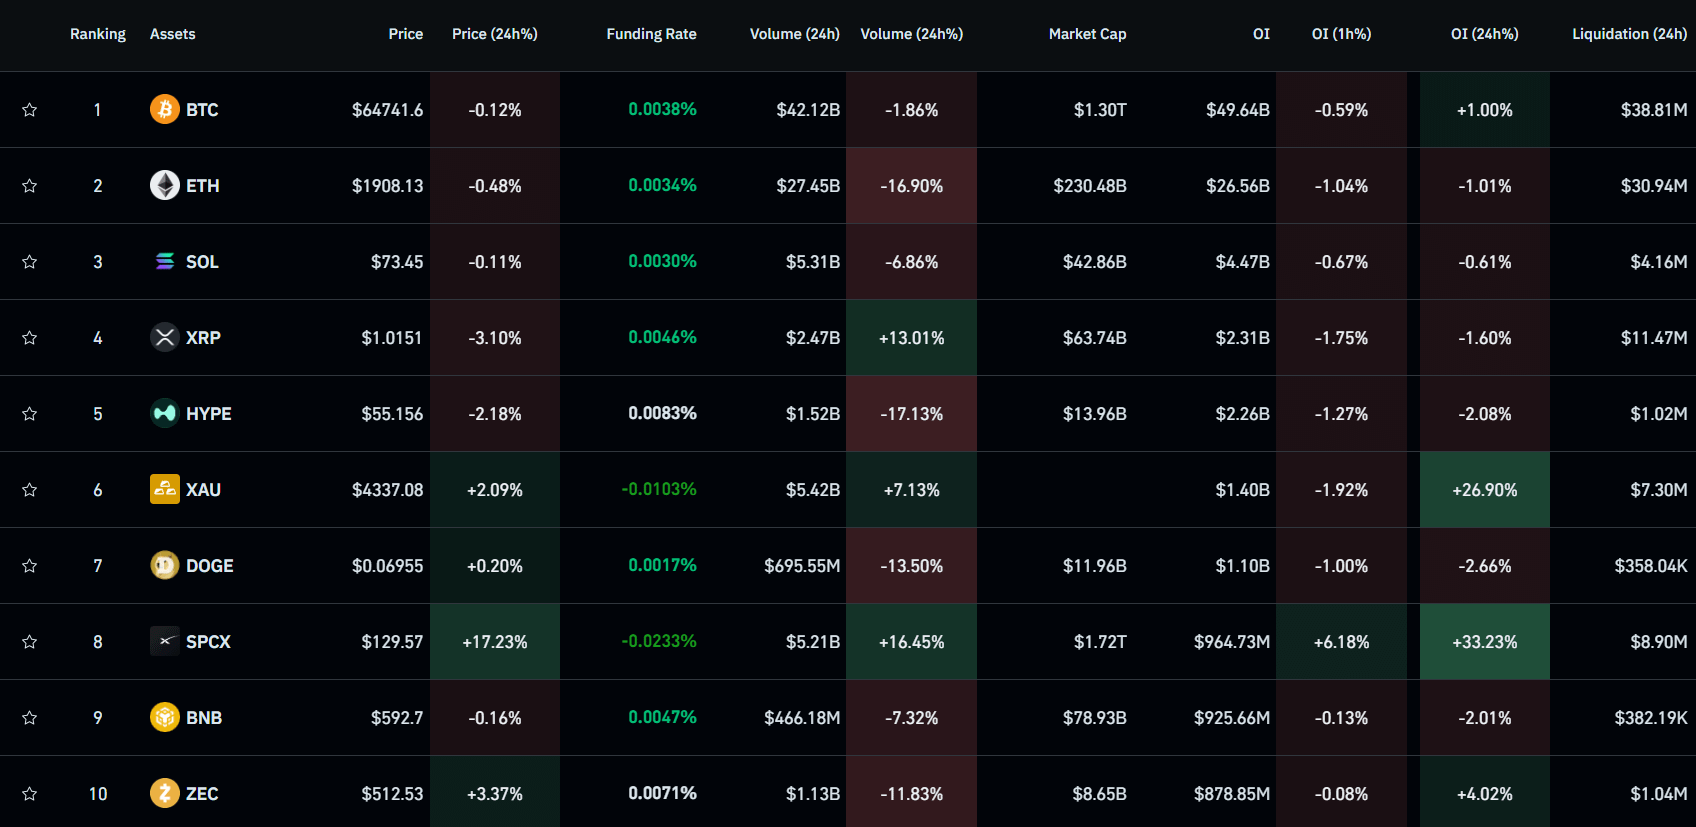Open the XAU asset name link
The image size is (1696, 827).
coord(204,490)
